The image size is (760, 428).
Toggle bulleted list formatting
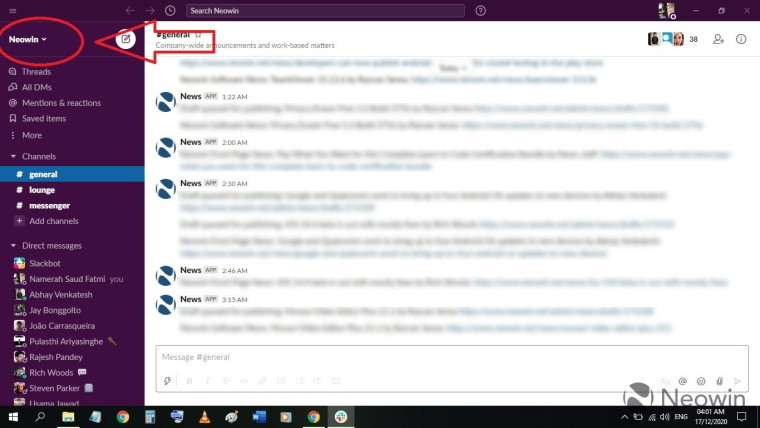coord(300,381)
